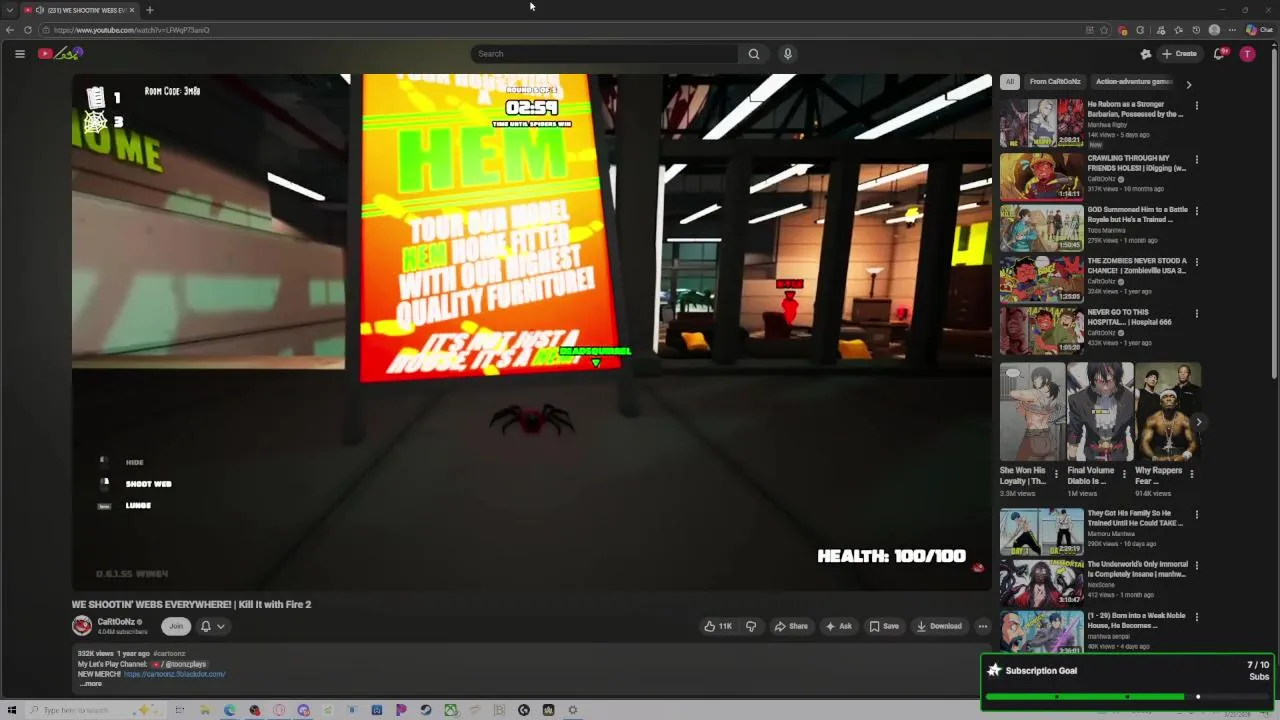1280x720 pixels.
Task: Open options for 'GOD Summoned Him' video
Action: tap(1196, 211)
